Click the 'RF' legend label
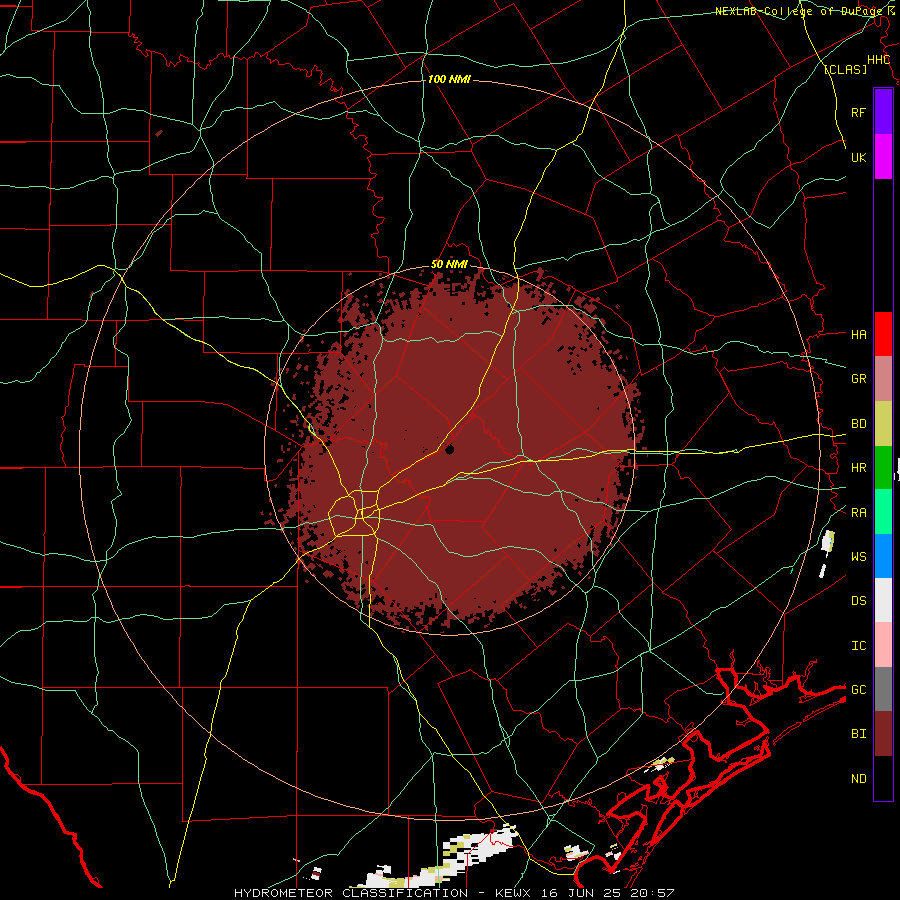 pos(858,112)
